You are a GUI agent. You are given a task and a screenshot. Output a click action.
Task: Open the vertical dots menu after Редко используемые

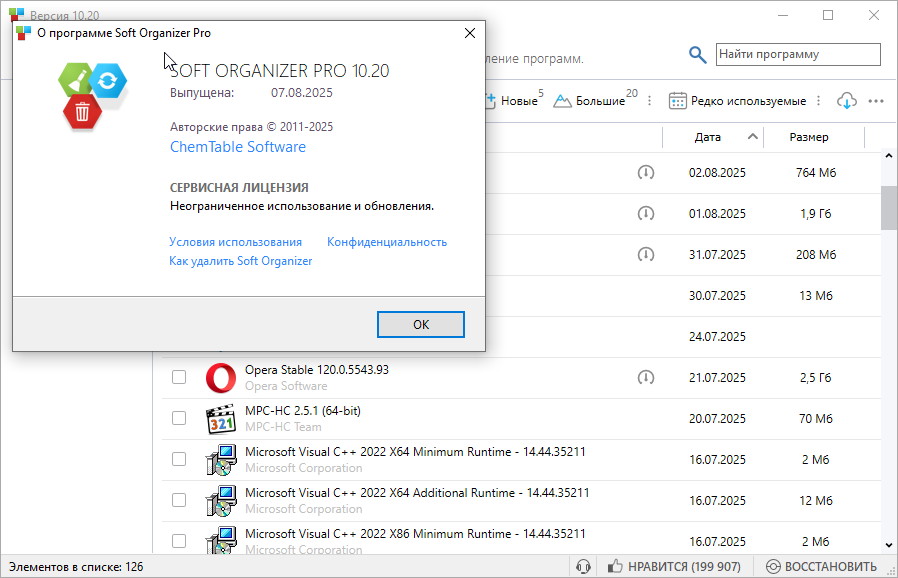pyautogui.click(x=818, y=101)
